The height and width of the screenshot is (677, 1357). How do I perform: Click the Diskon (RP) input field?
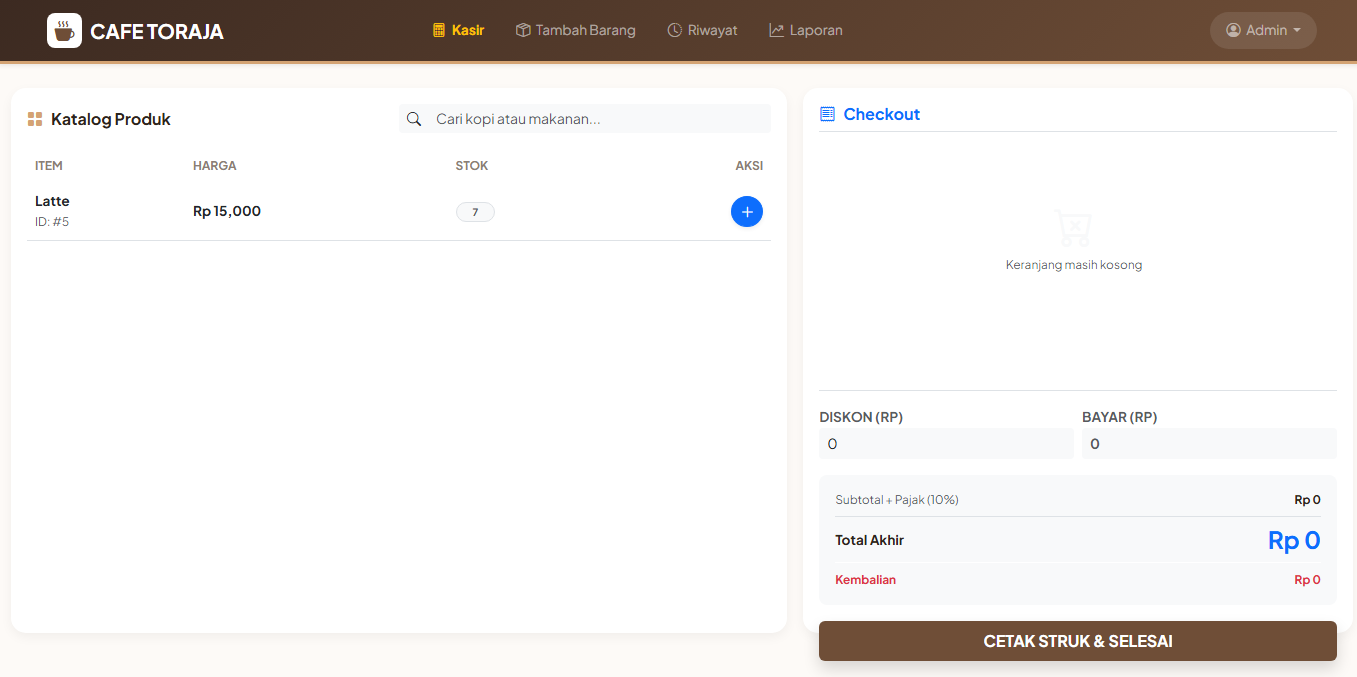(x=945, y=444)
